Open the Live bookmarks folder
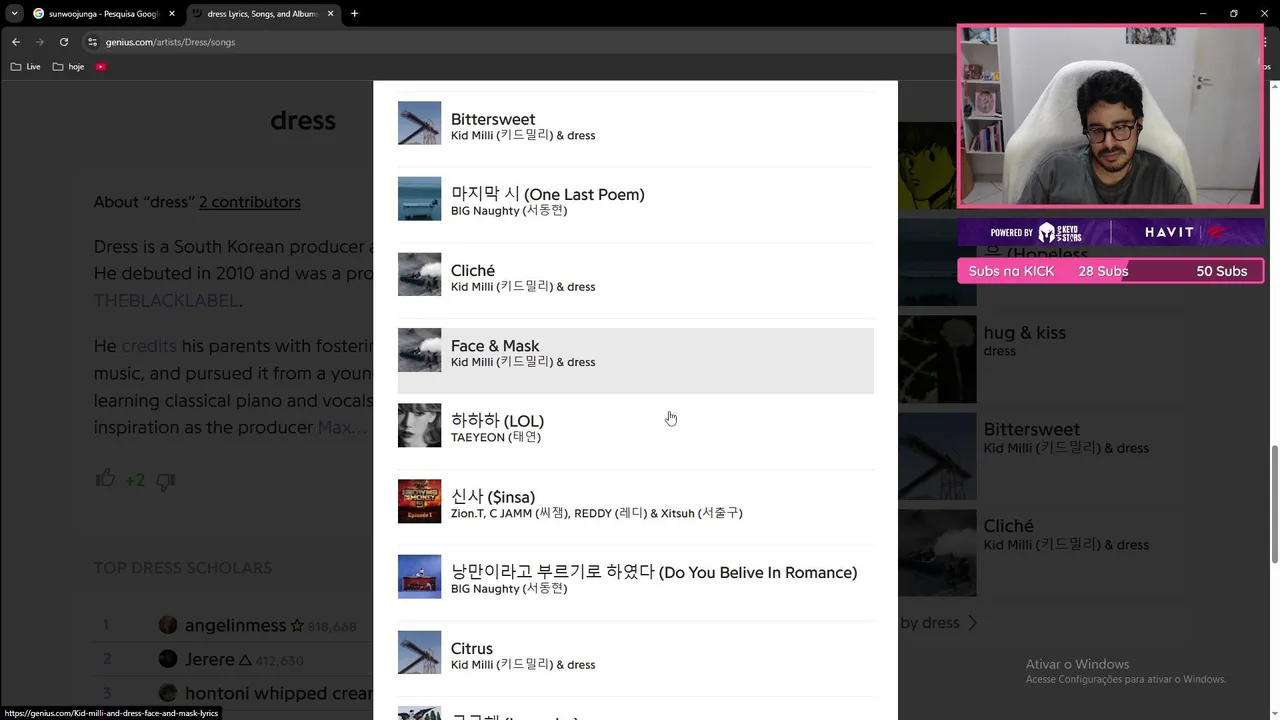 [26, 67]
